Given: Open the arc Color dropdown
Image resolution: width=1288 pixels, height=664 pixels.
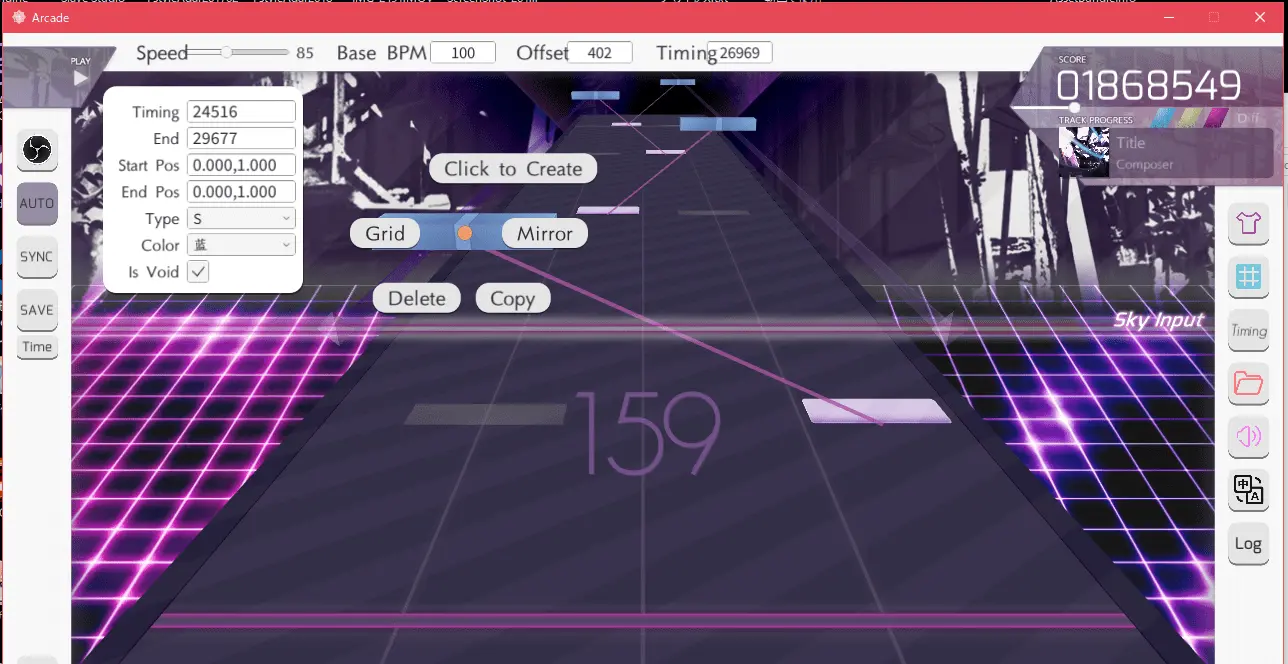Looking at the screenshot, I should [x=241, y=245].
